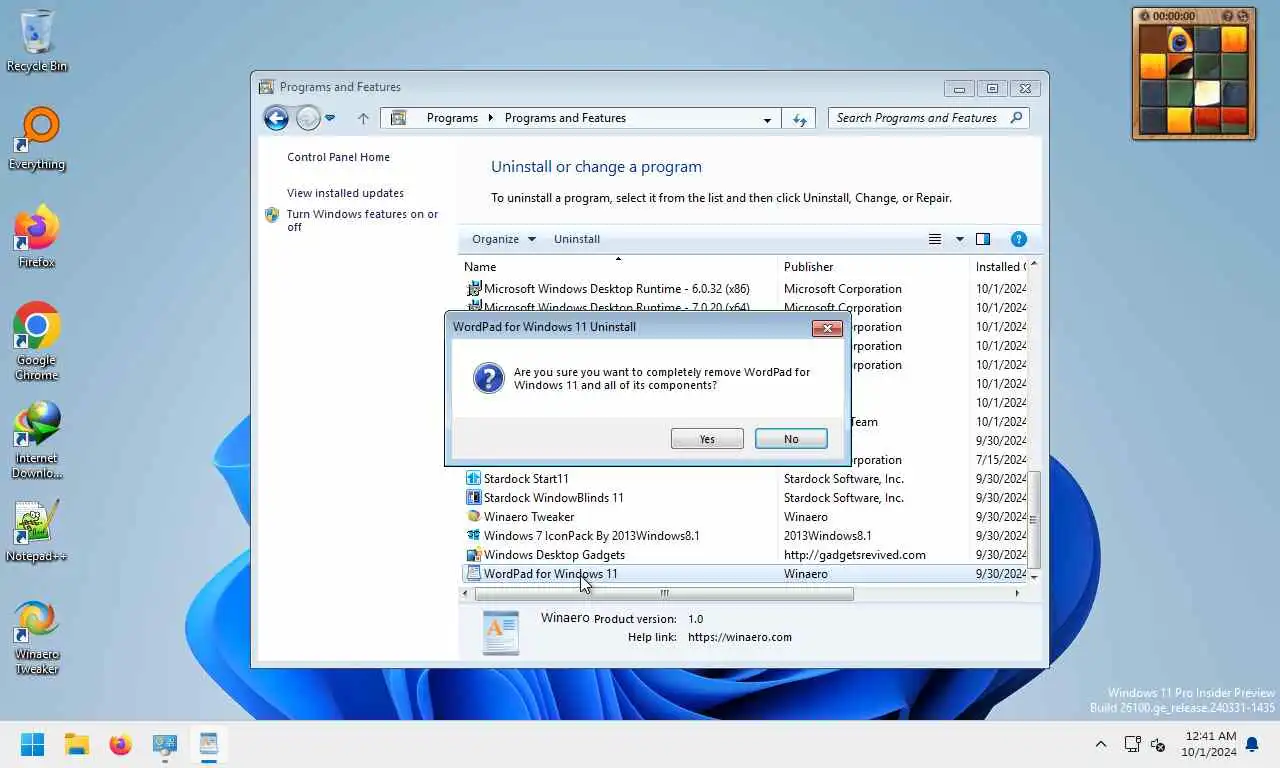Viewport: 1280px width, 768px height.
Task: Click the vertical scrollbar down arrow
Action: click(1034, 577)
